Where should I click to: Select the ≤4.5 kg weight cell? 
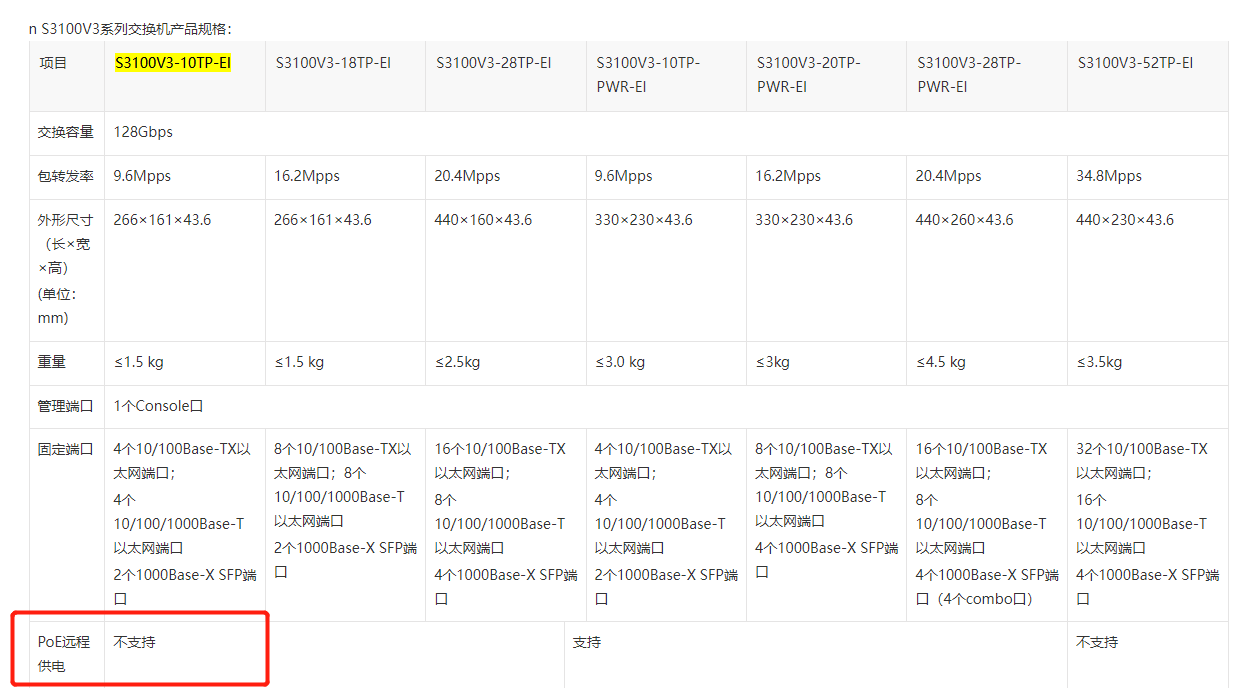pyautogui.click(x=941, y=362)
